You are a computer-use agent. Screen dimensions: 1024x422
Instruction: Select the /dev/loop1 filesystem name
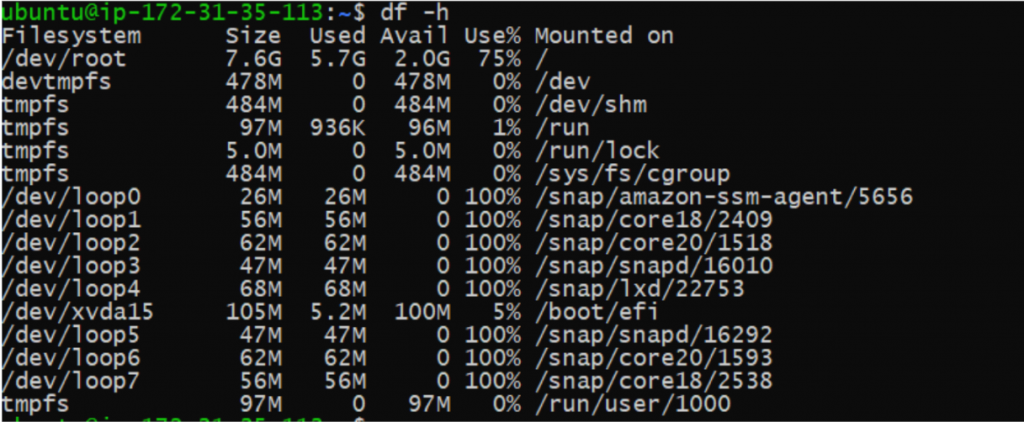pyautogui.click(x=71, y=220)
